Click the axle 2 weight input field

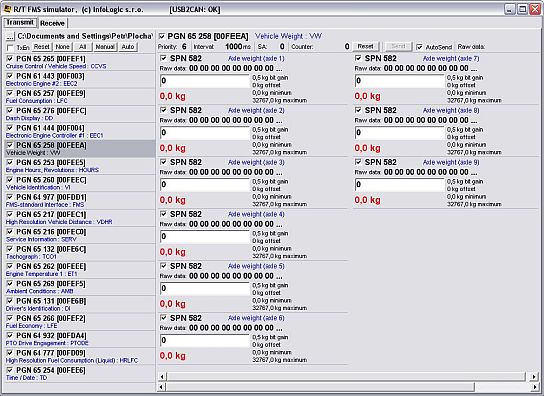[x=205, y=133]
